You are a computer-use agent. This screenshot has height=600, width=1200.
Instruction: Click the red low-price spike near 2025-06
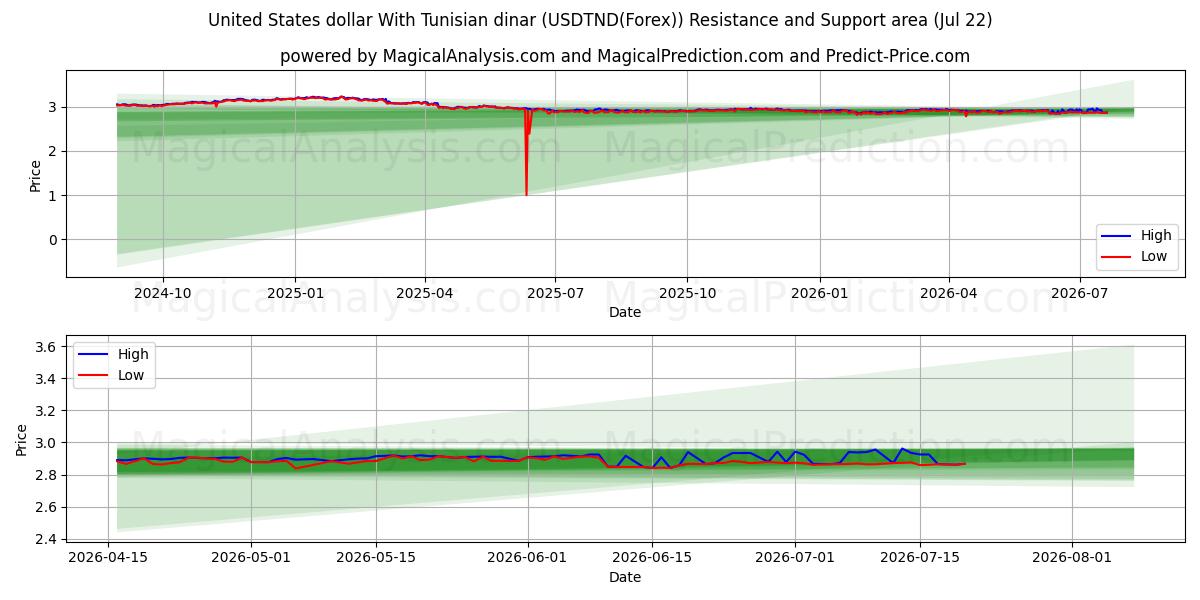pos(526,150)
